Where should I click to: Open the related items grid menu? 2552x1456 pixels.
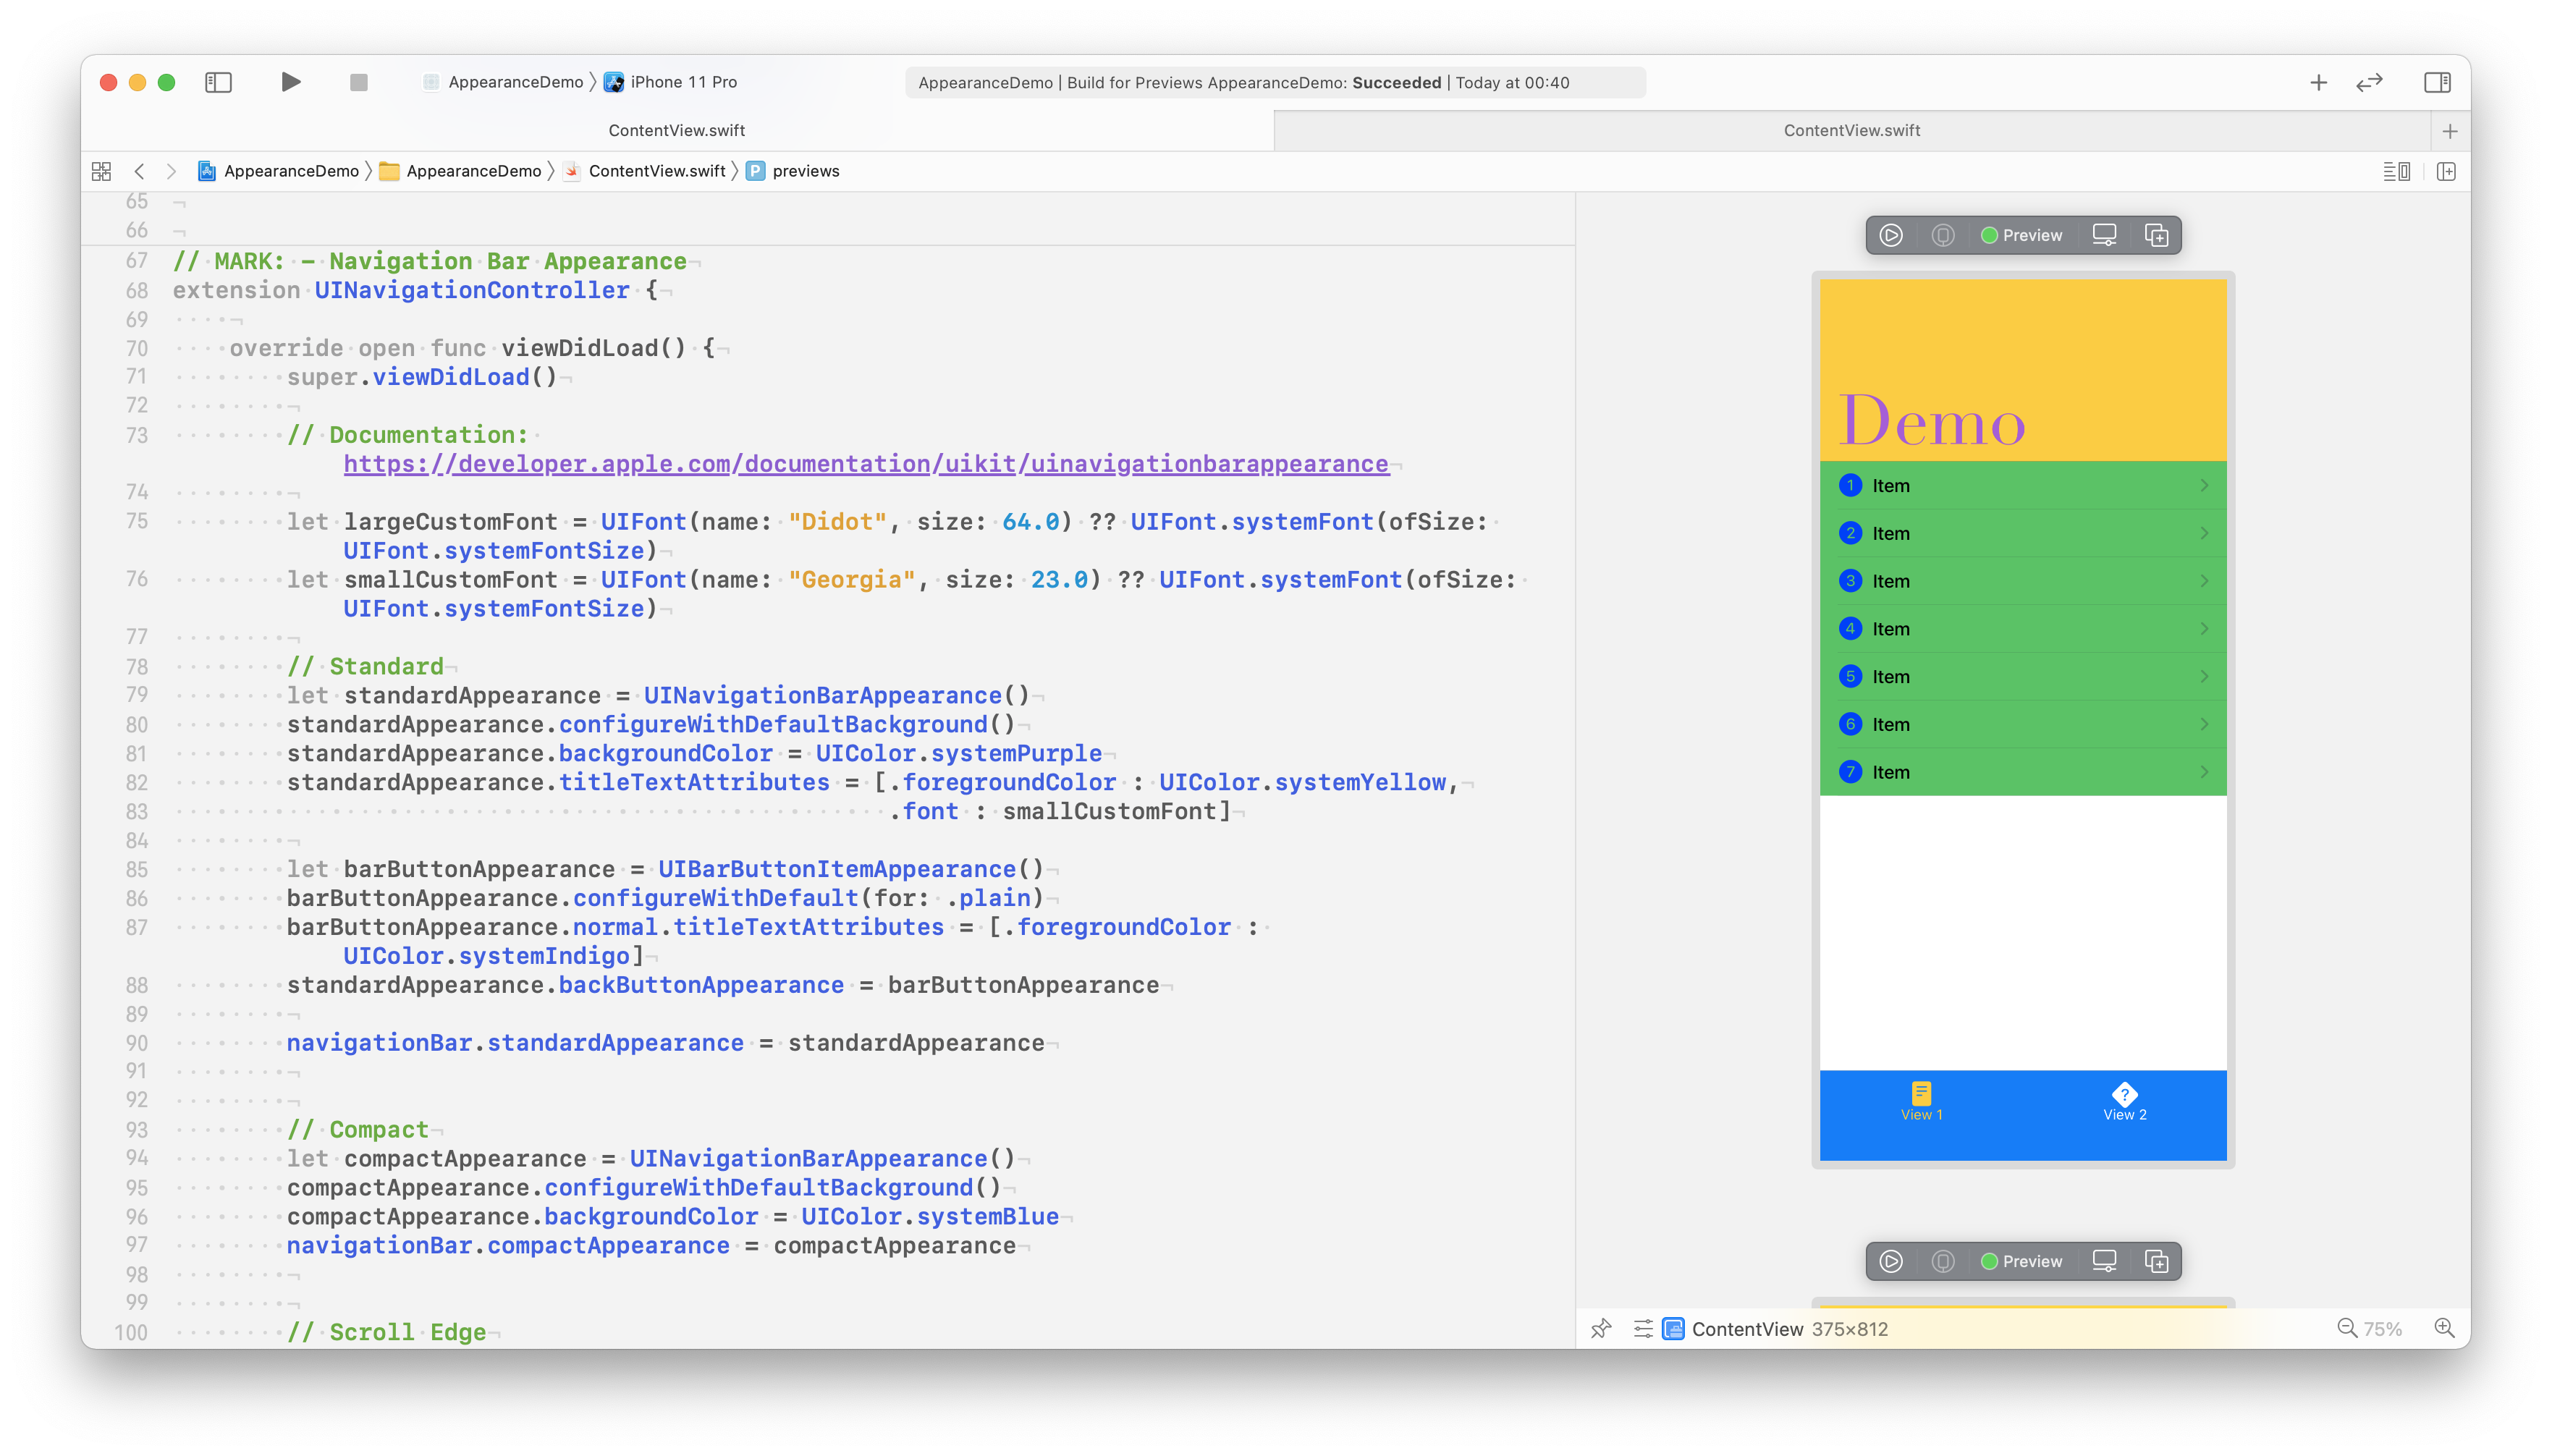coord(101,171)
